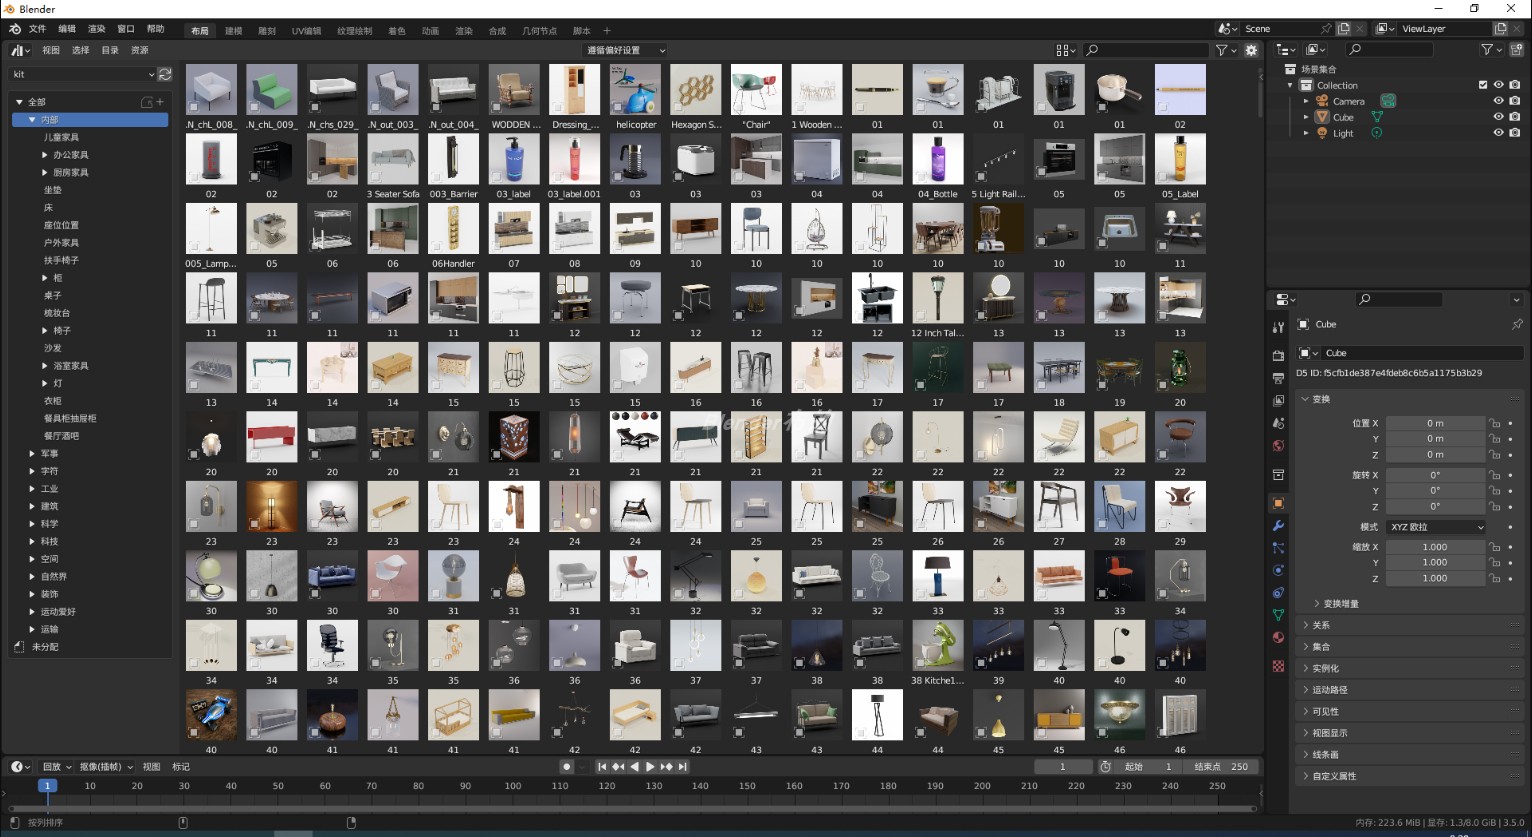
Task: Open rotation mode XYZ 欧拉 dropdown
Action: coord(1436,527)
